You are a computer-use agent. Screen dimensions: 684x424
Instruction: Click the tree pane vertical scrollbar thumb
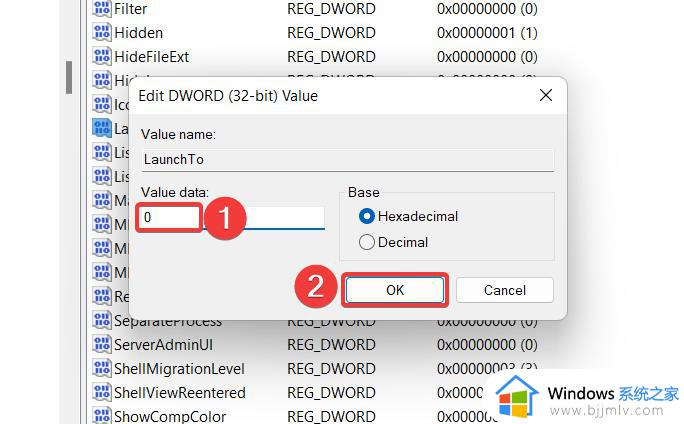pos(69,77)
